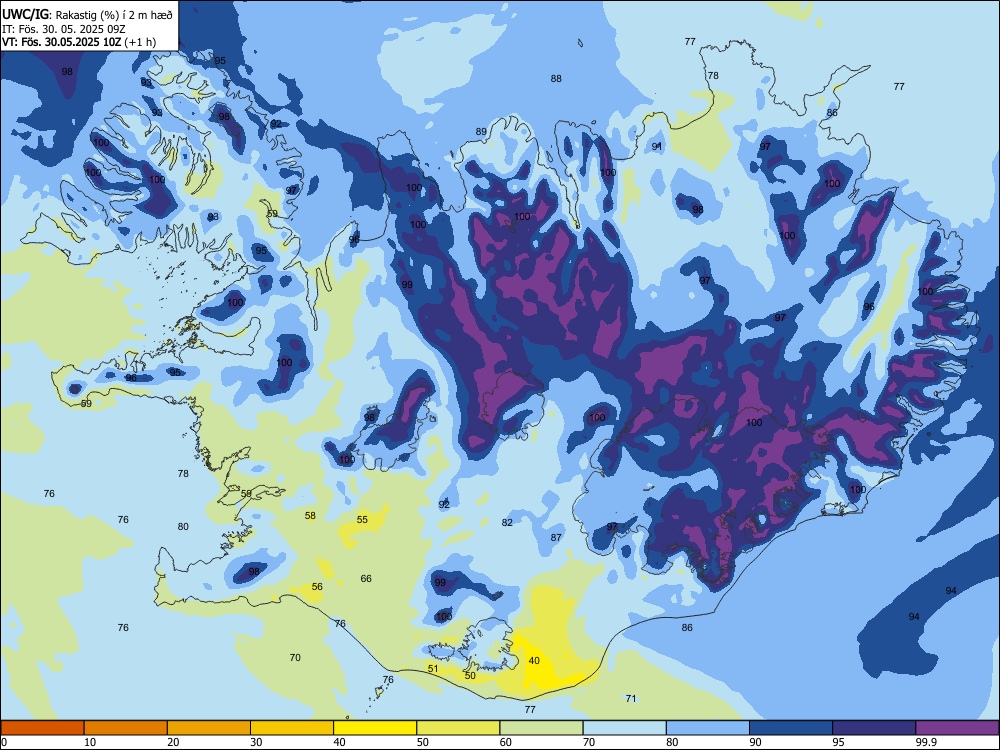
Task: Click the '10' label on the legend scale
Action: (x=90, y=742)
